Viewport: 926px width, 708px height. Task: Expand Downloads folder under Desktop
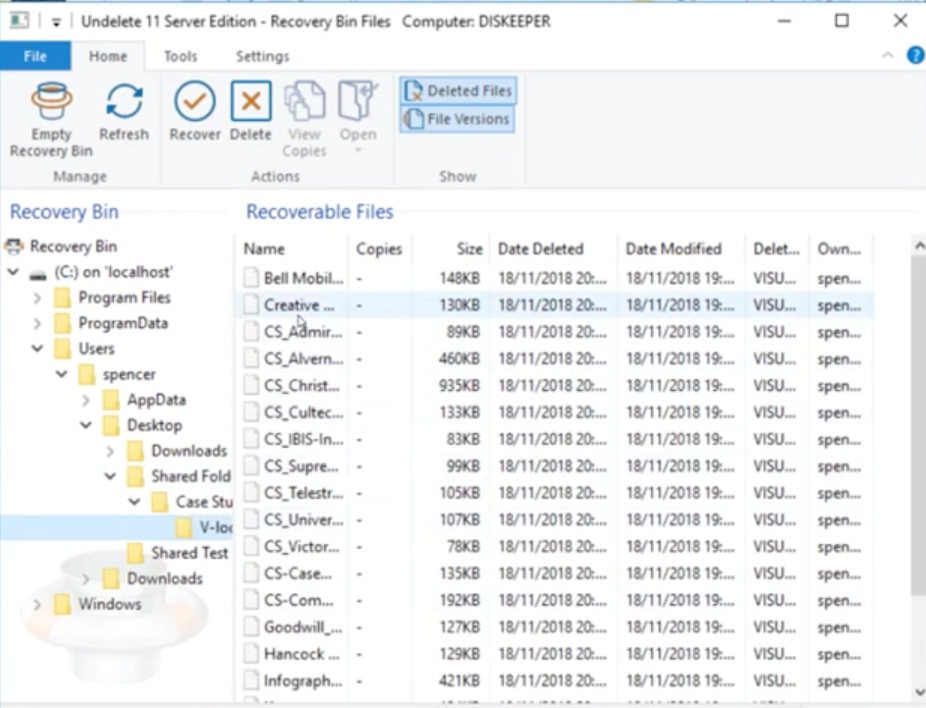110,451
